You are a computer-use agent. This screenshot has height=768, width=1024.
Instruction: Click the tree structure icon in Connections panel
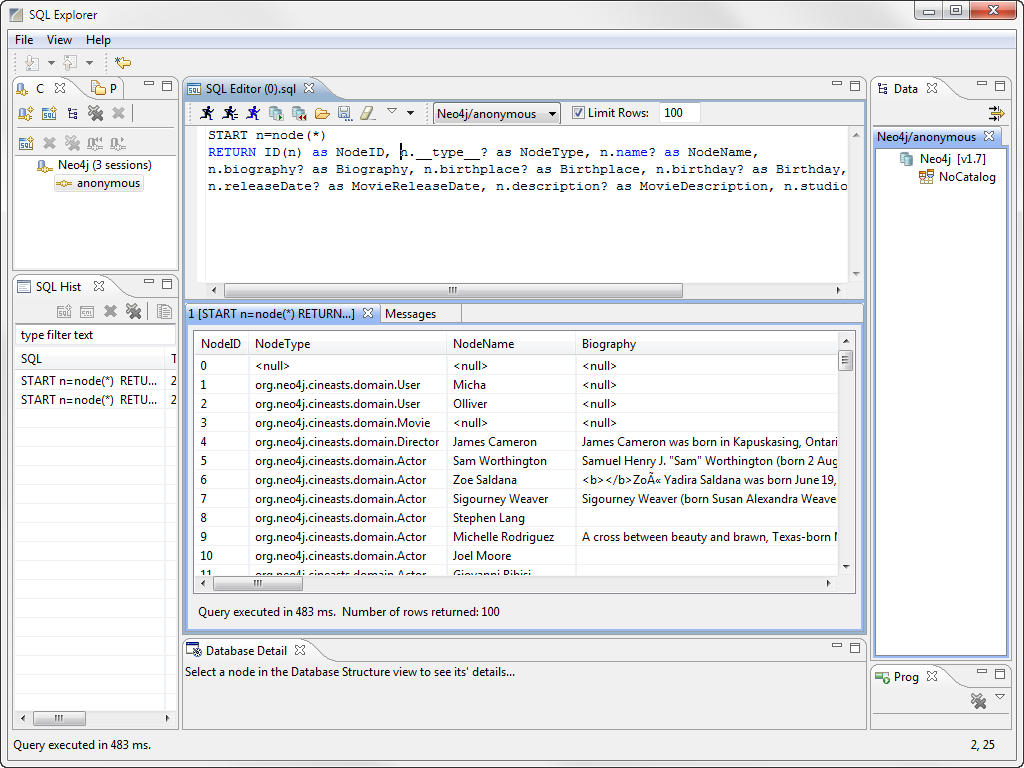tap(72, 114)
